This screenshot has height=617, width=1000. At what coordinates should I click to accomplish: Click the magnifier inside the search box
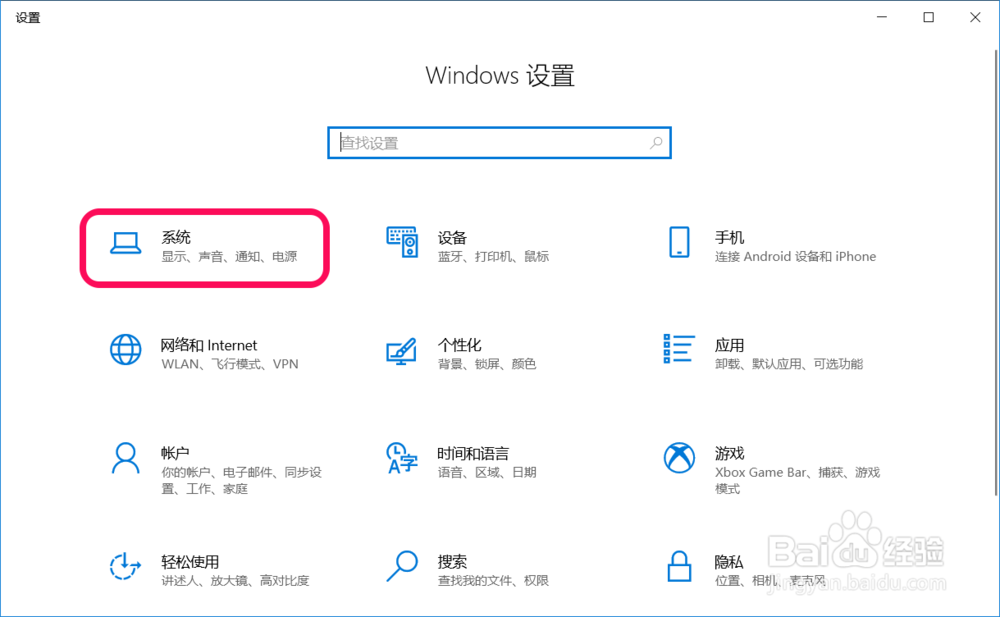(655, 142)
